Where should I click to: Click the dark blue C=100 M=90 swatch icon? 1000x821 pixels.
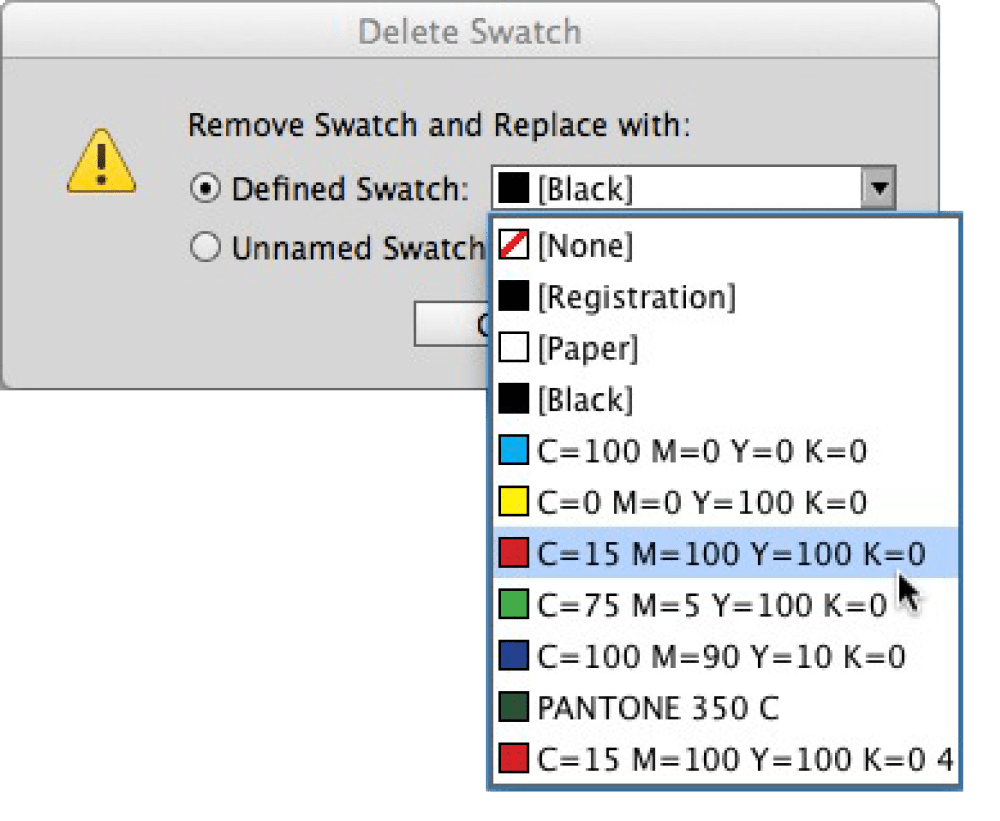pyautogui.click(x=513, y=656)
